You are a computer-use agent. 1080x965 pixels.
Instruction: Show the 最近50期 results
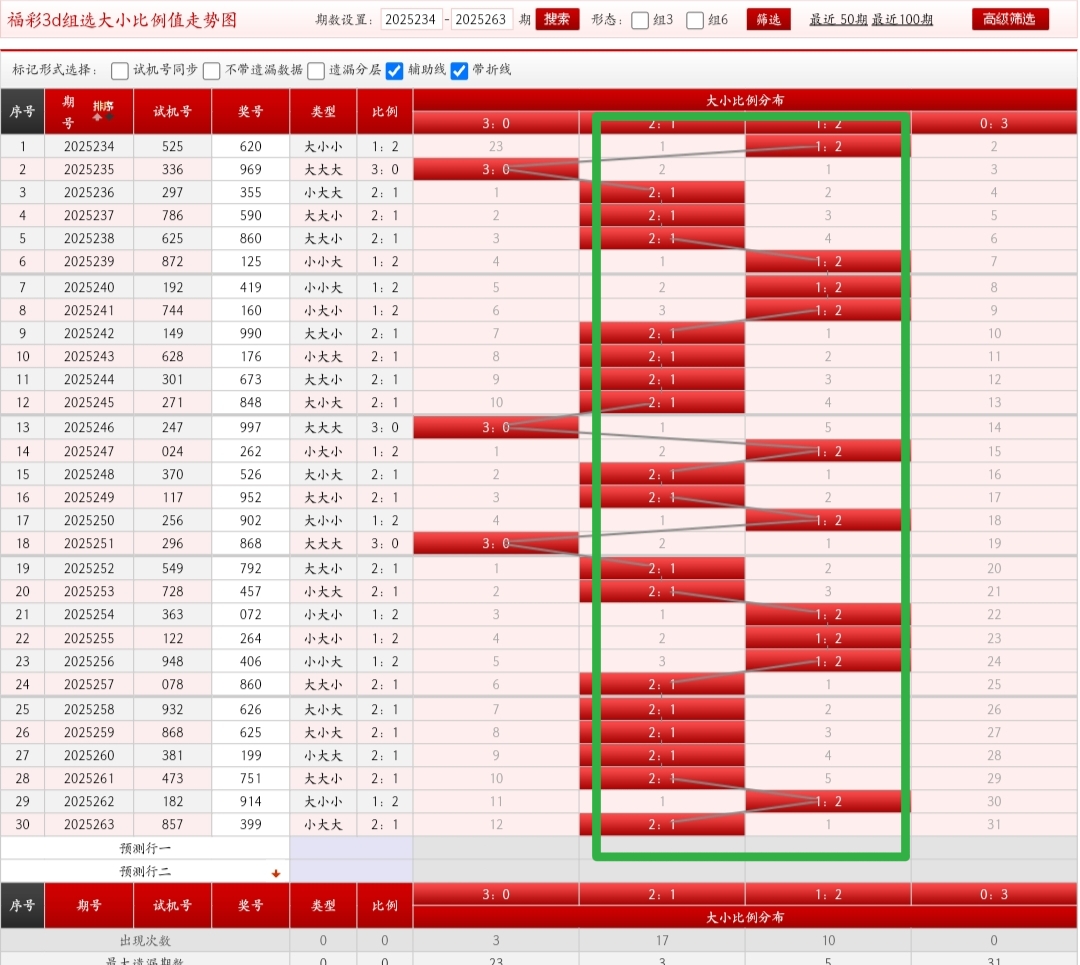(838, 19)
